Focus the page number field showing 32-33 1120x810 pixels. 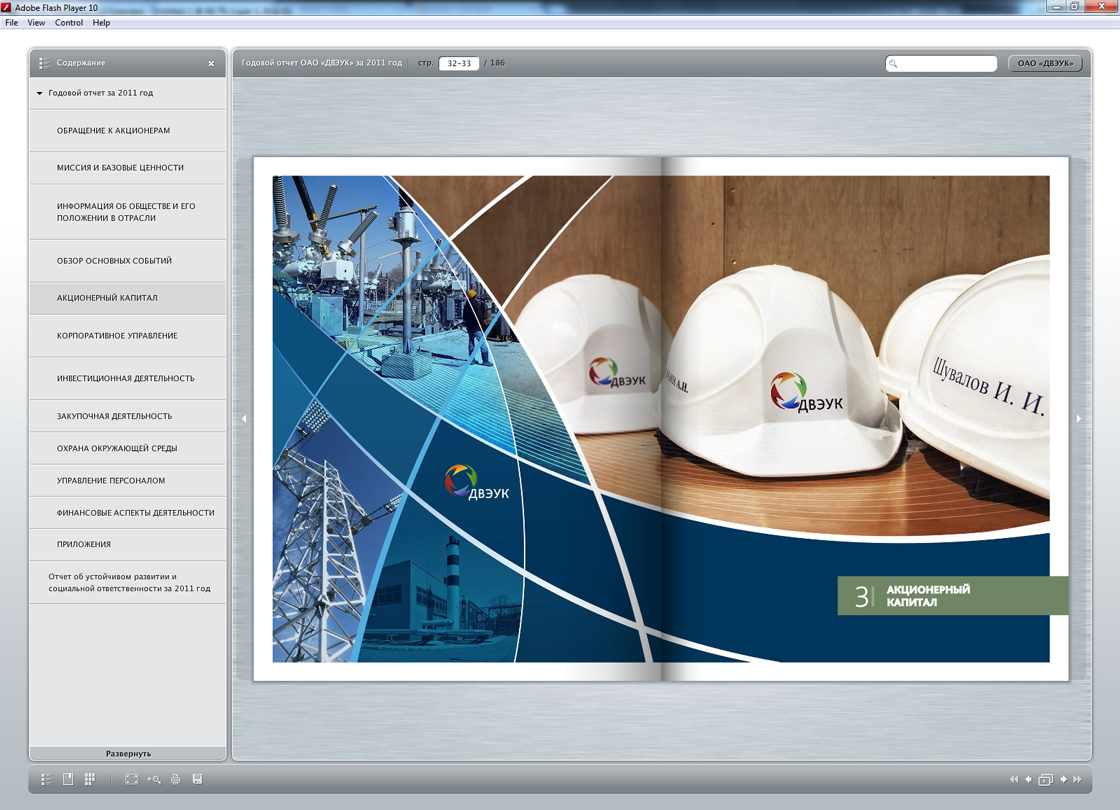pyautogui.click(x=459, y=64)
